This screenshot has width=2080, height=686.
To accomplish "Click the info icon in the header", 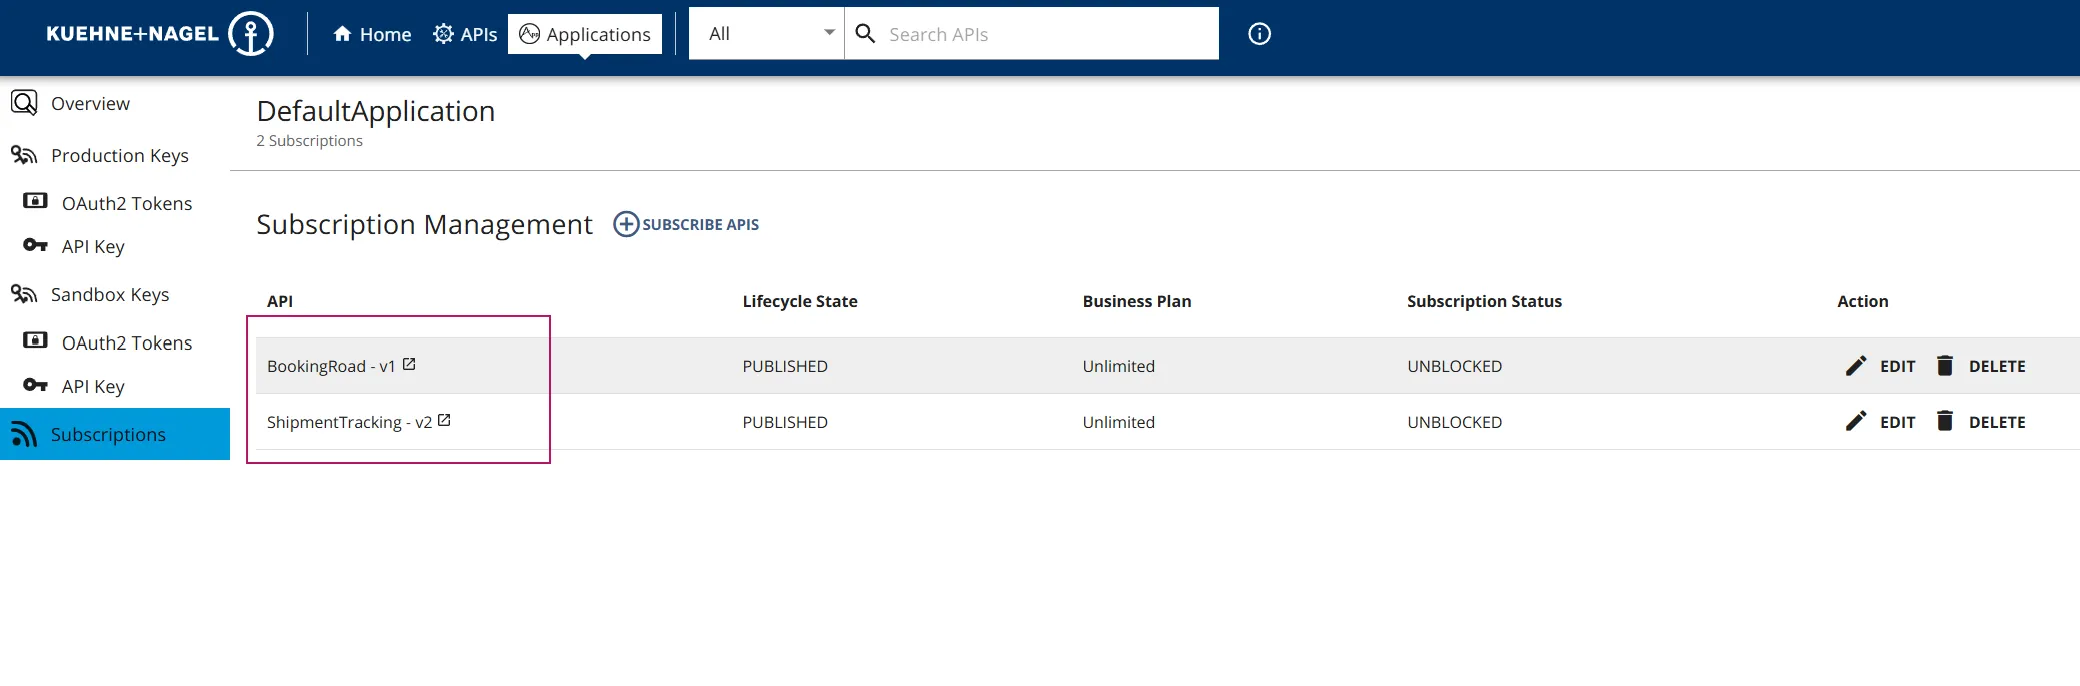I will coord(1259,34).
